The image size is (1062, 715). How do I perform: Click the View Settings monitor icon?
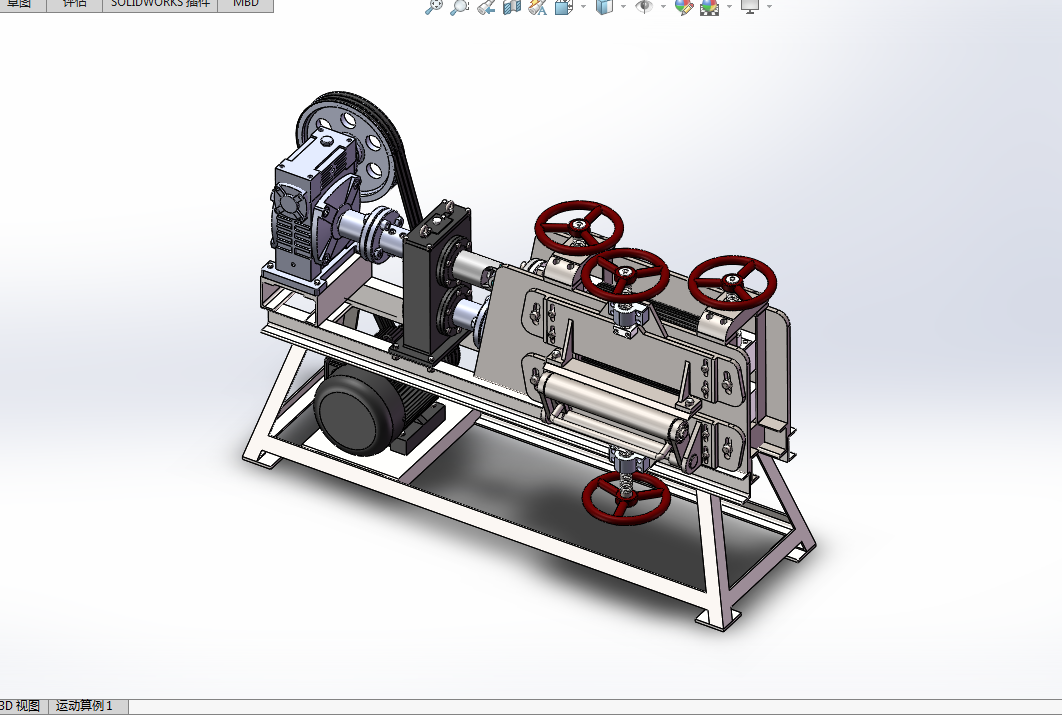click(750, 7)
